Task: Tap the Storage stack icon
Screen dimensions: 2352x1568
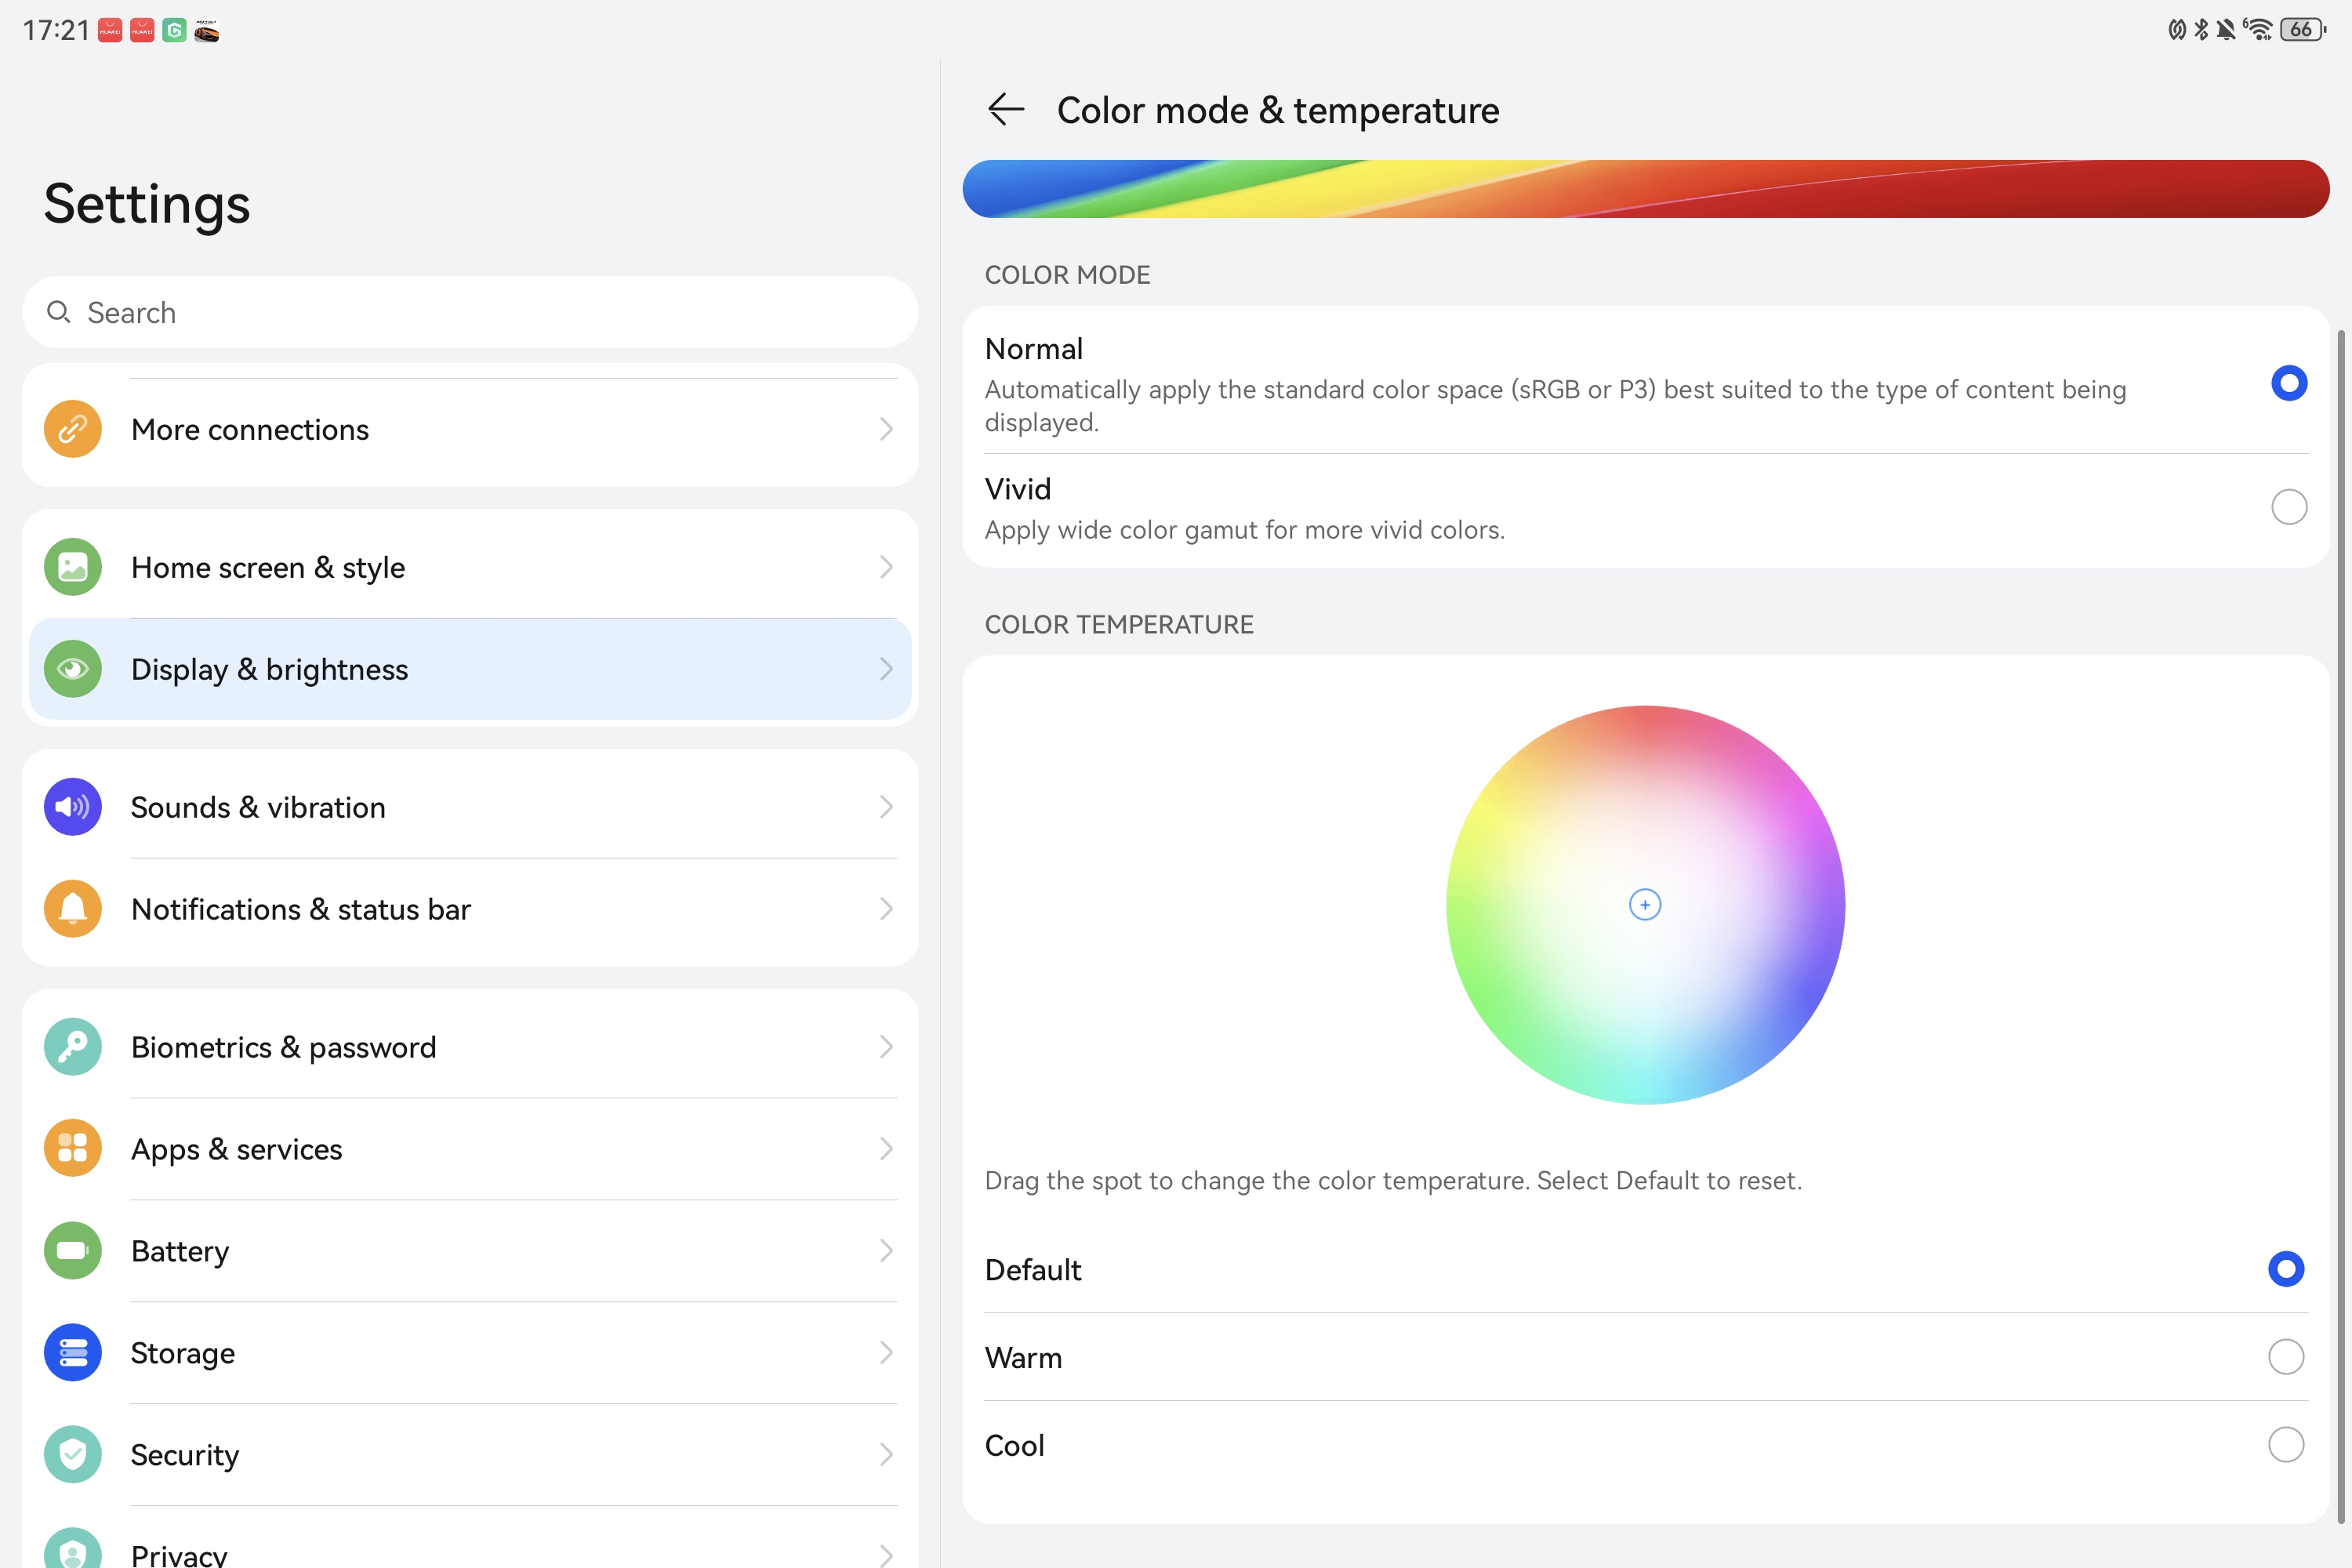Action: pyautogui.click(x=73, y=1353)
